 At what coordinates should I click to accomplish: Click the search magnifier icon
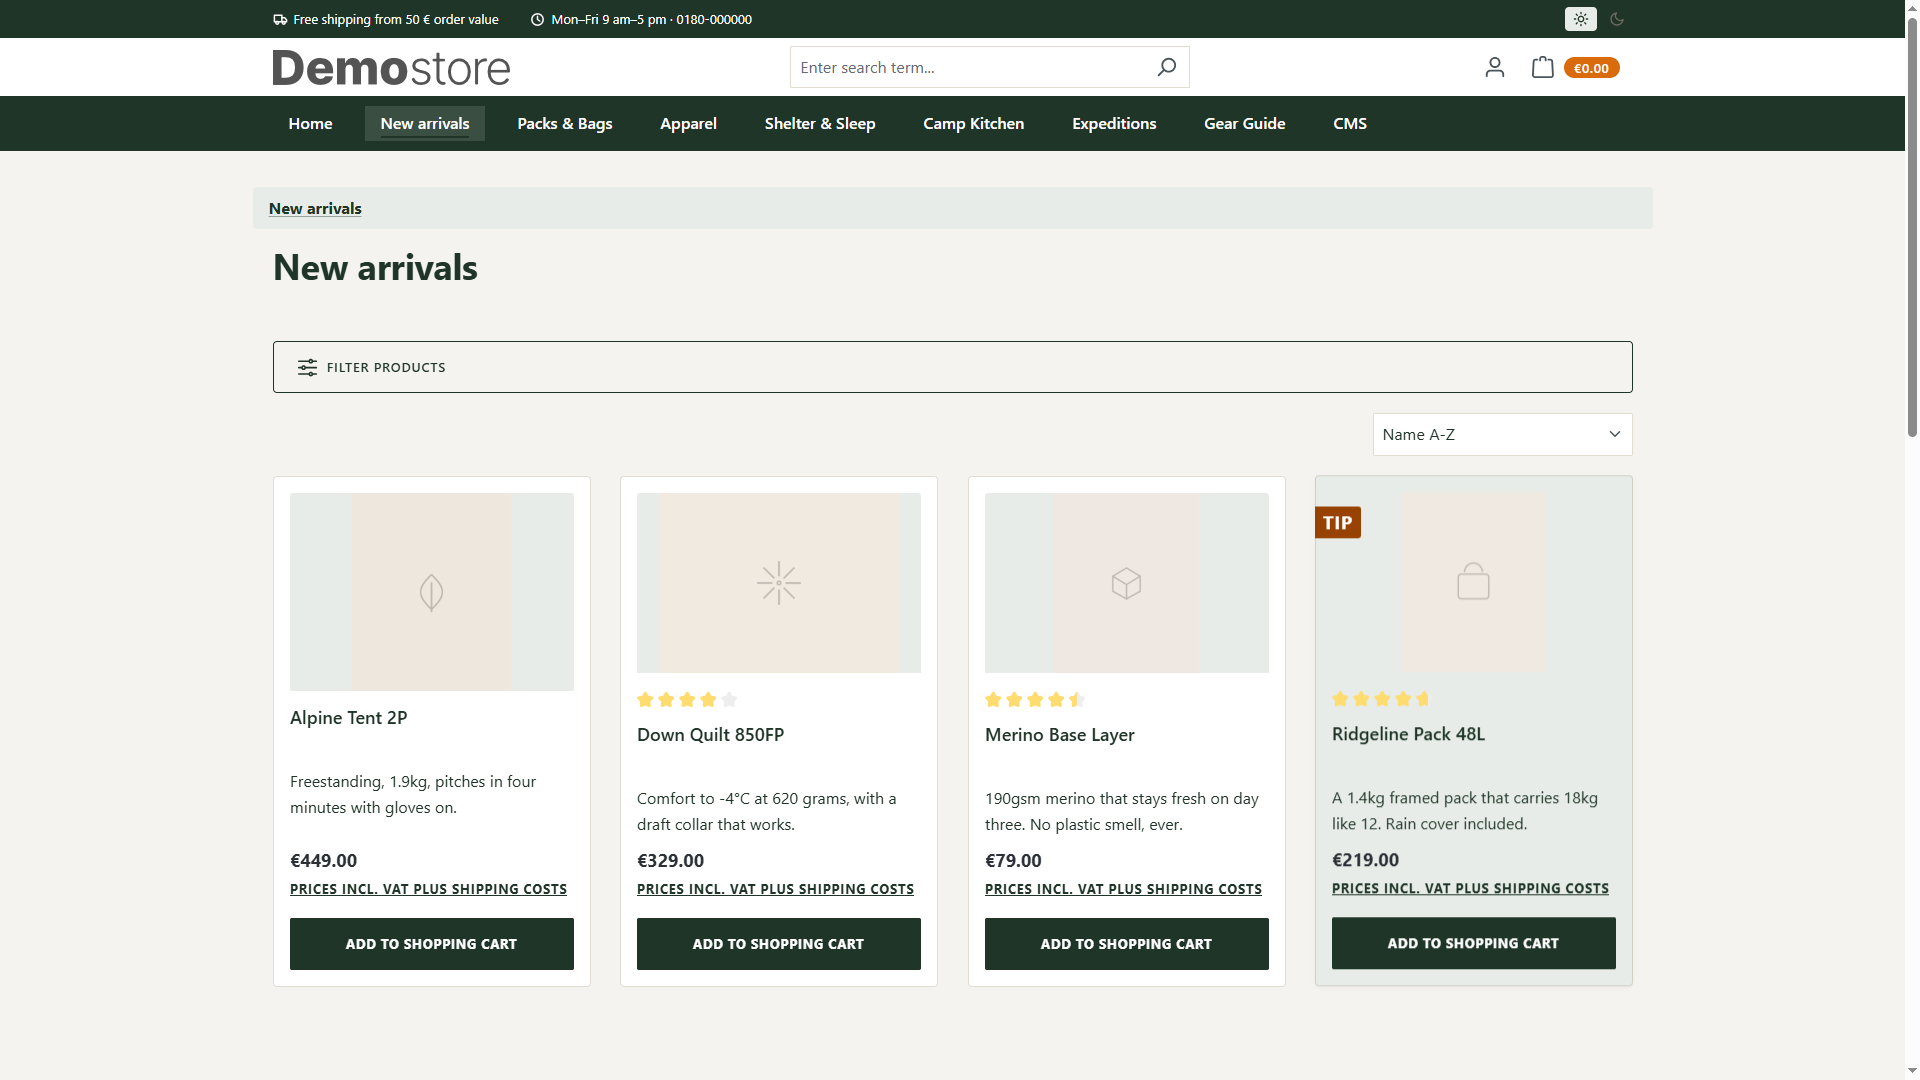click(1166, 67)
